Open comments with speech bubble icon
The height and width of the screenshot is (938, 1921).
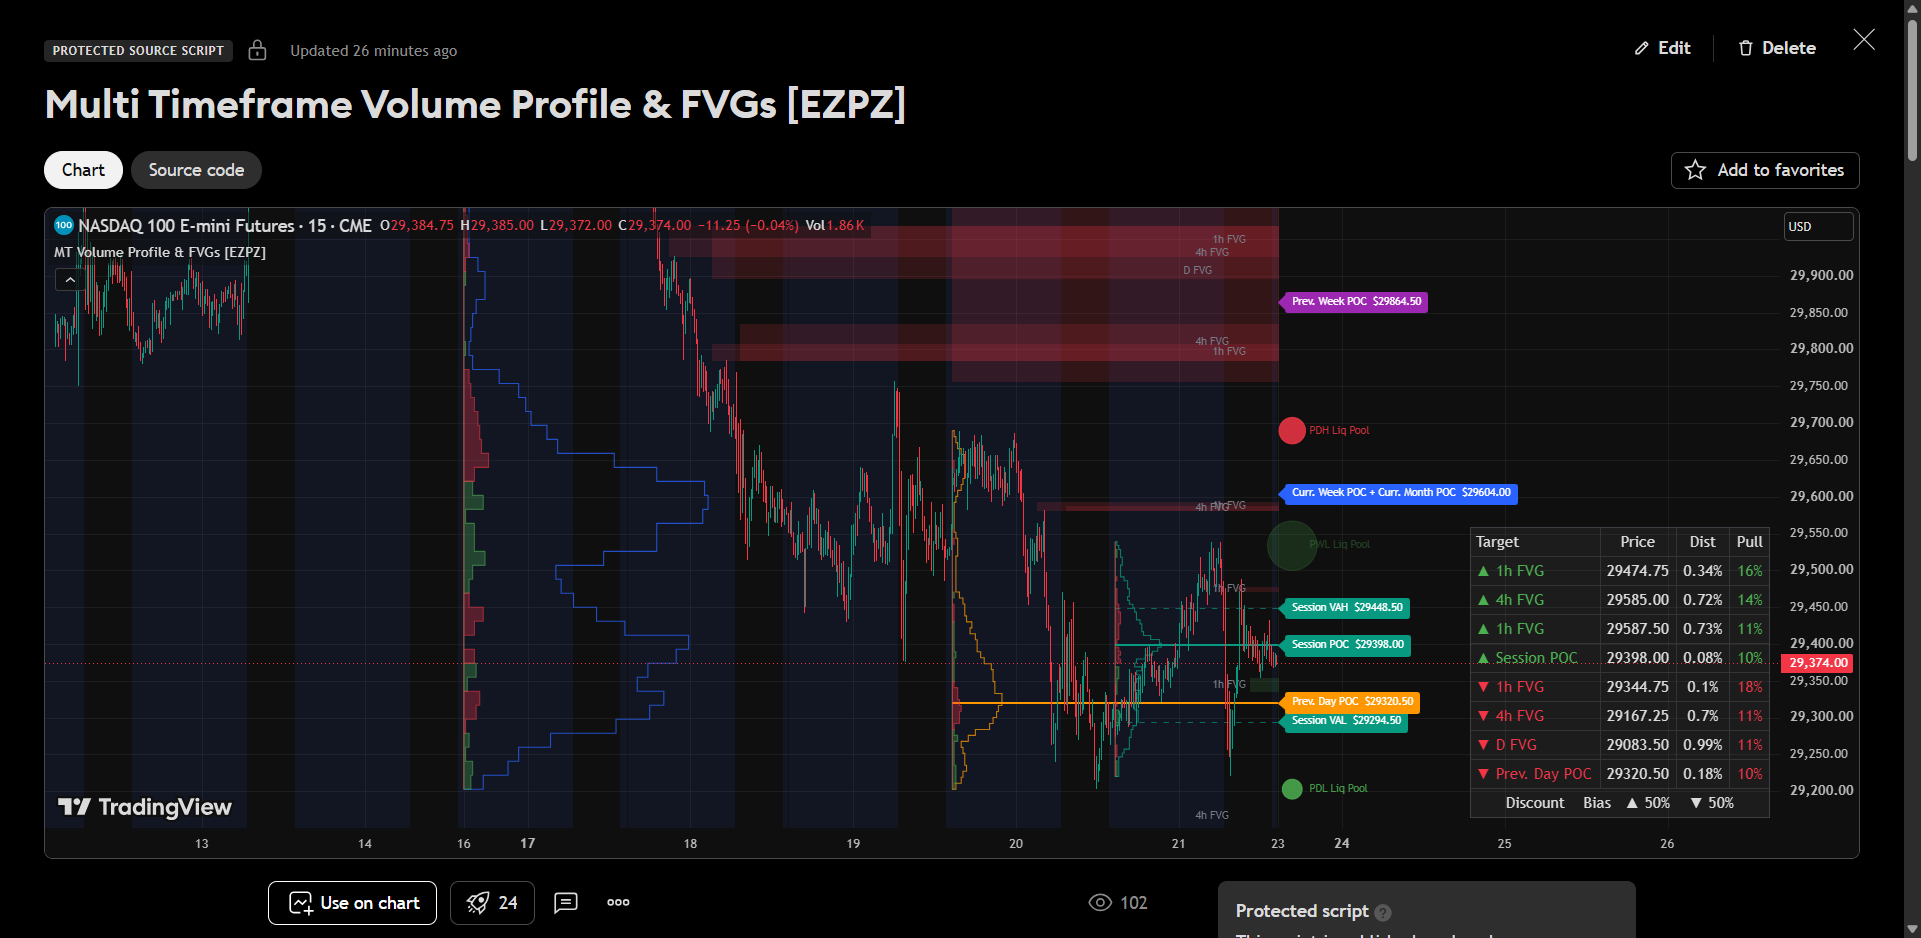pos(566,903)
